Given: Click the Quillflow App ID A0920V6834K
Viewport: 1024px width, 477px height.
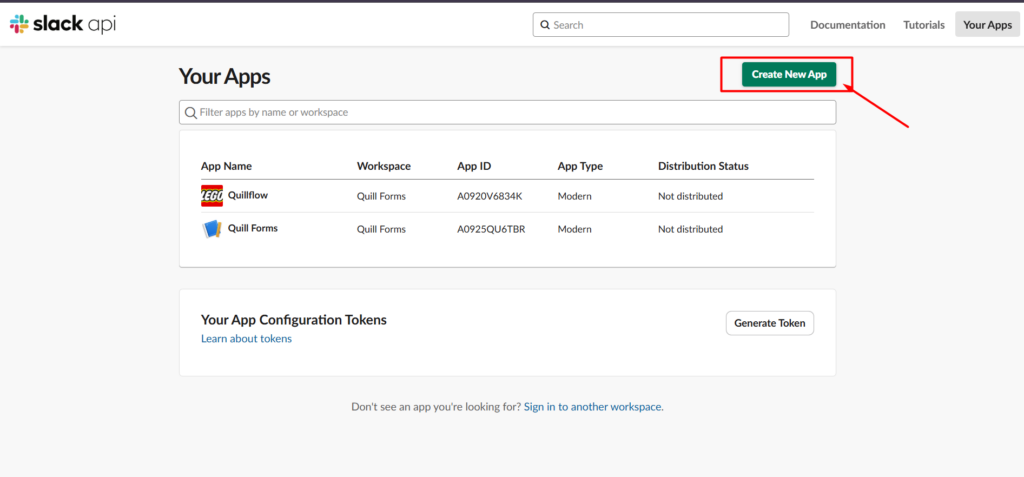Looking at the screenshot, I should (490, 196).
